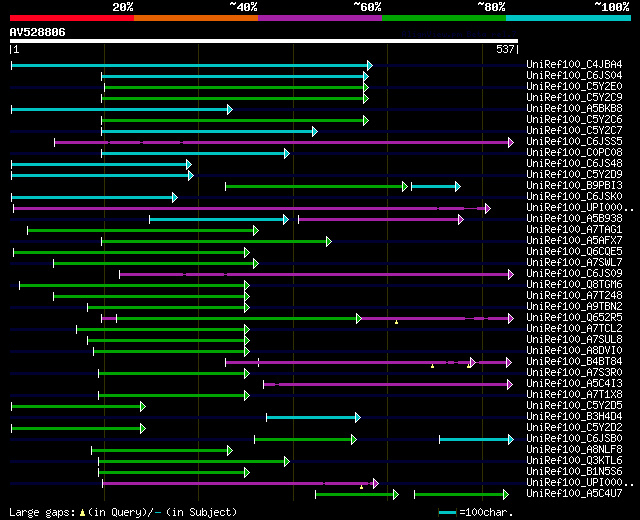The image size is (640, 520).
Task: Open hit UniRef100_C5Y2C6
Action: click(x=574, y=120)
